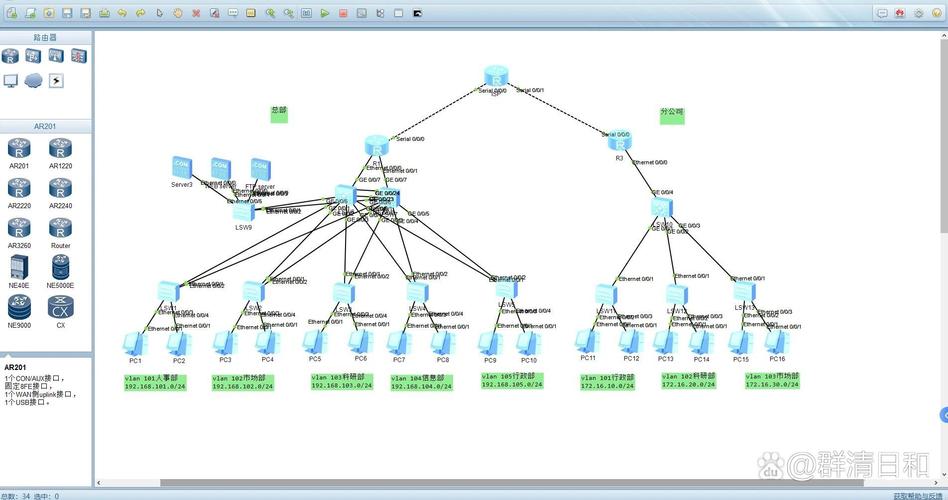Click the green 总部 label
Viewport: 948px width, 500px height.
click(x=279, y=114)
